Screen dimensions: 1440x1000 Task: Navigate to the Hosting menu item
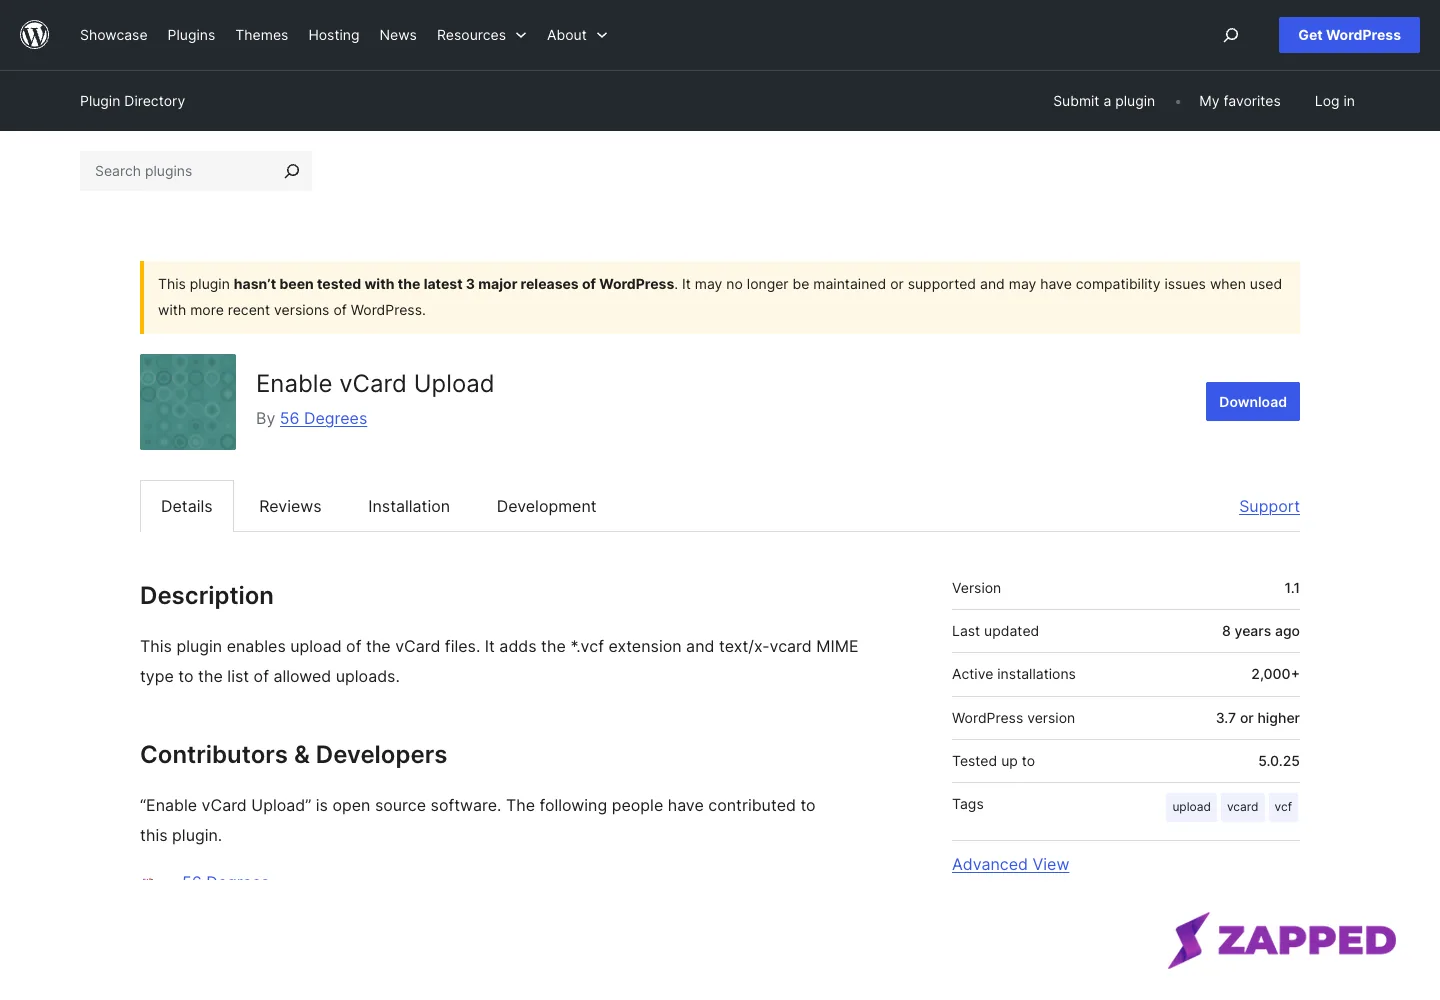pyautogui.click(x=334, y=35)
